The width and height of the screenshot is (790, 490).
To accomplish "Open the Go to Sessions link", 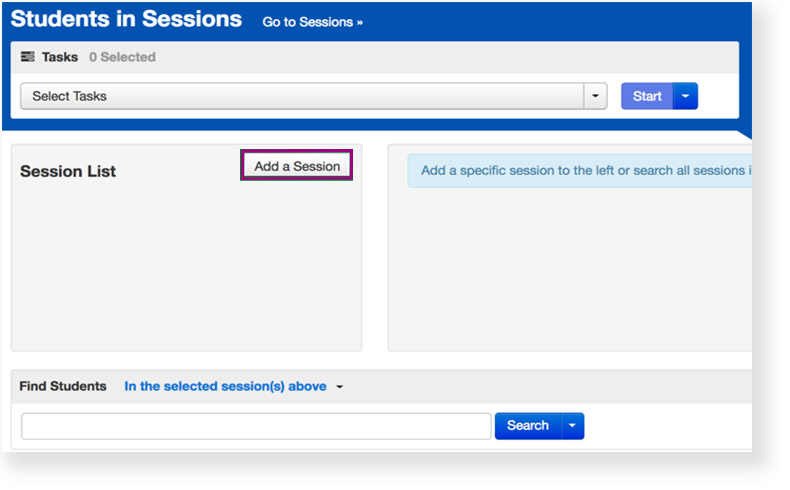I will coord(312,22).
